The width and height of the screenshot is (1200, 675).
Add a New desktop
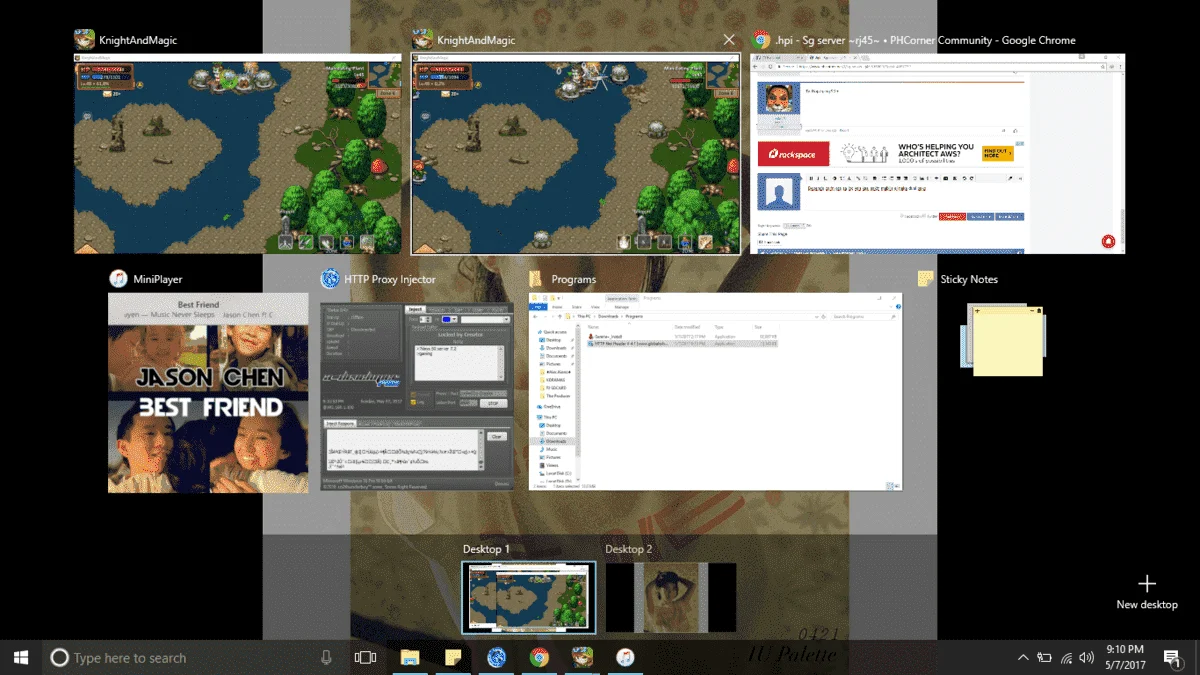(1147, 591)
